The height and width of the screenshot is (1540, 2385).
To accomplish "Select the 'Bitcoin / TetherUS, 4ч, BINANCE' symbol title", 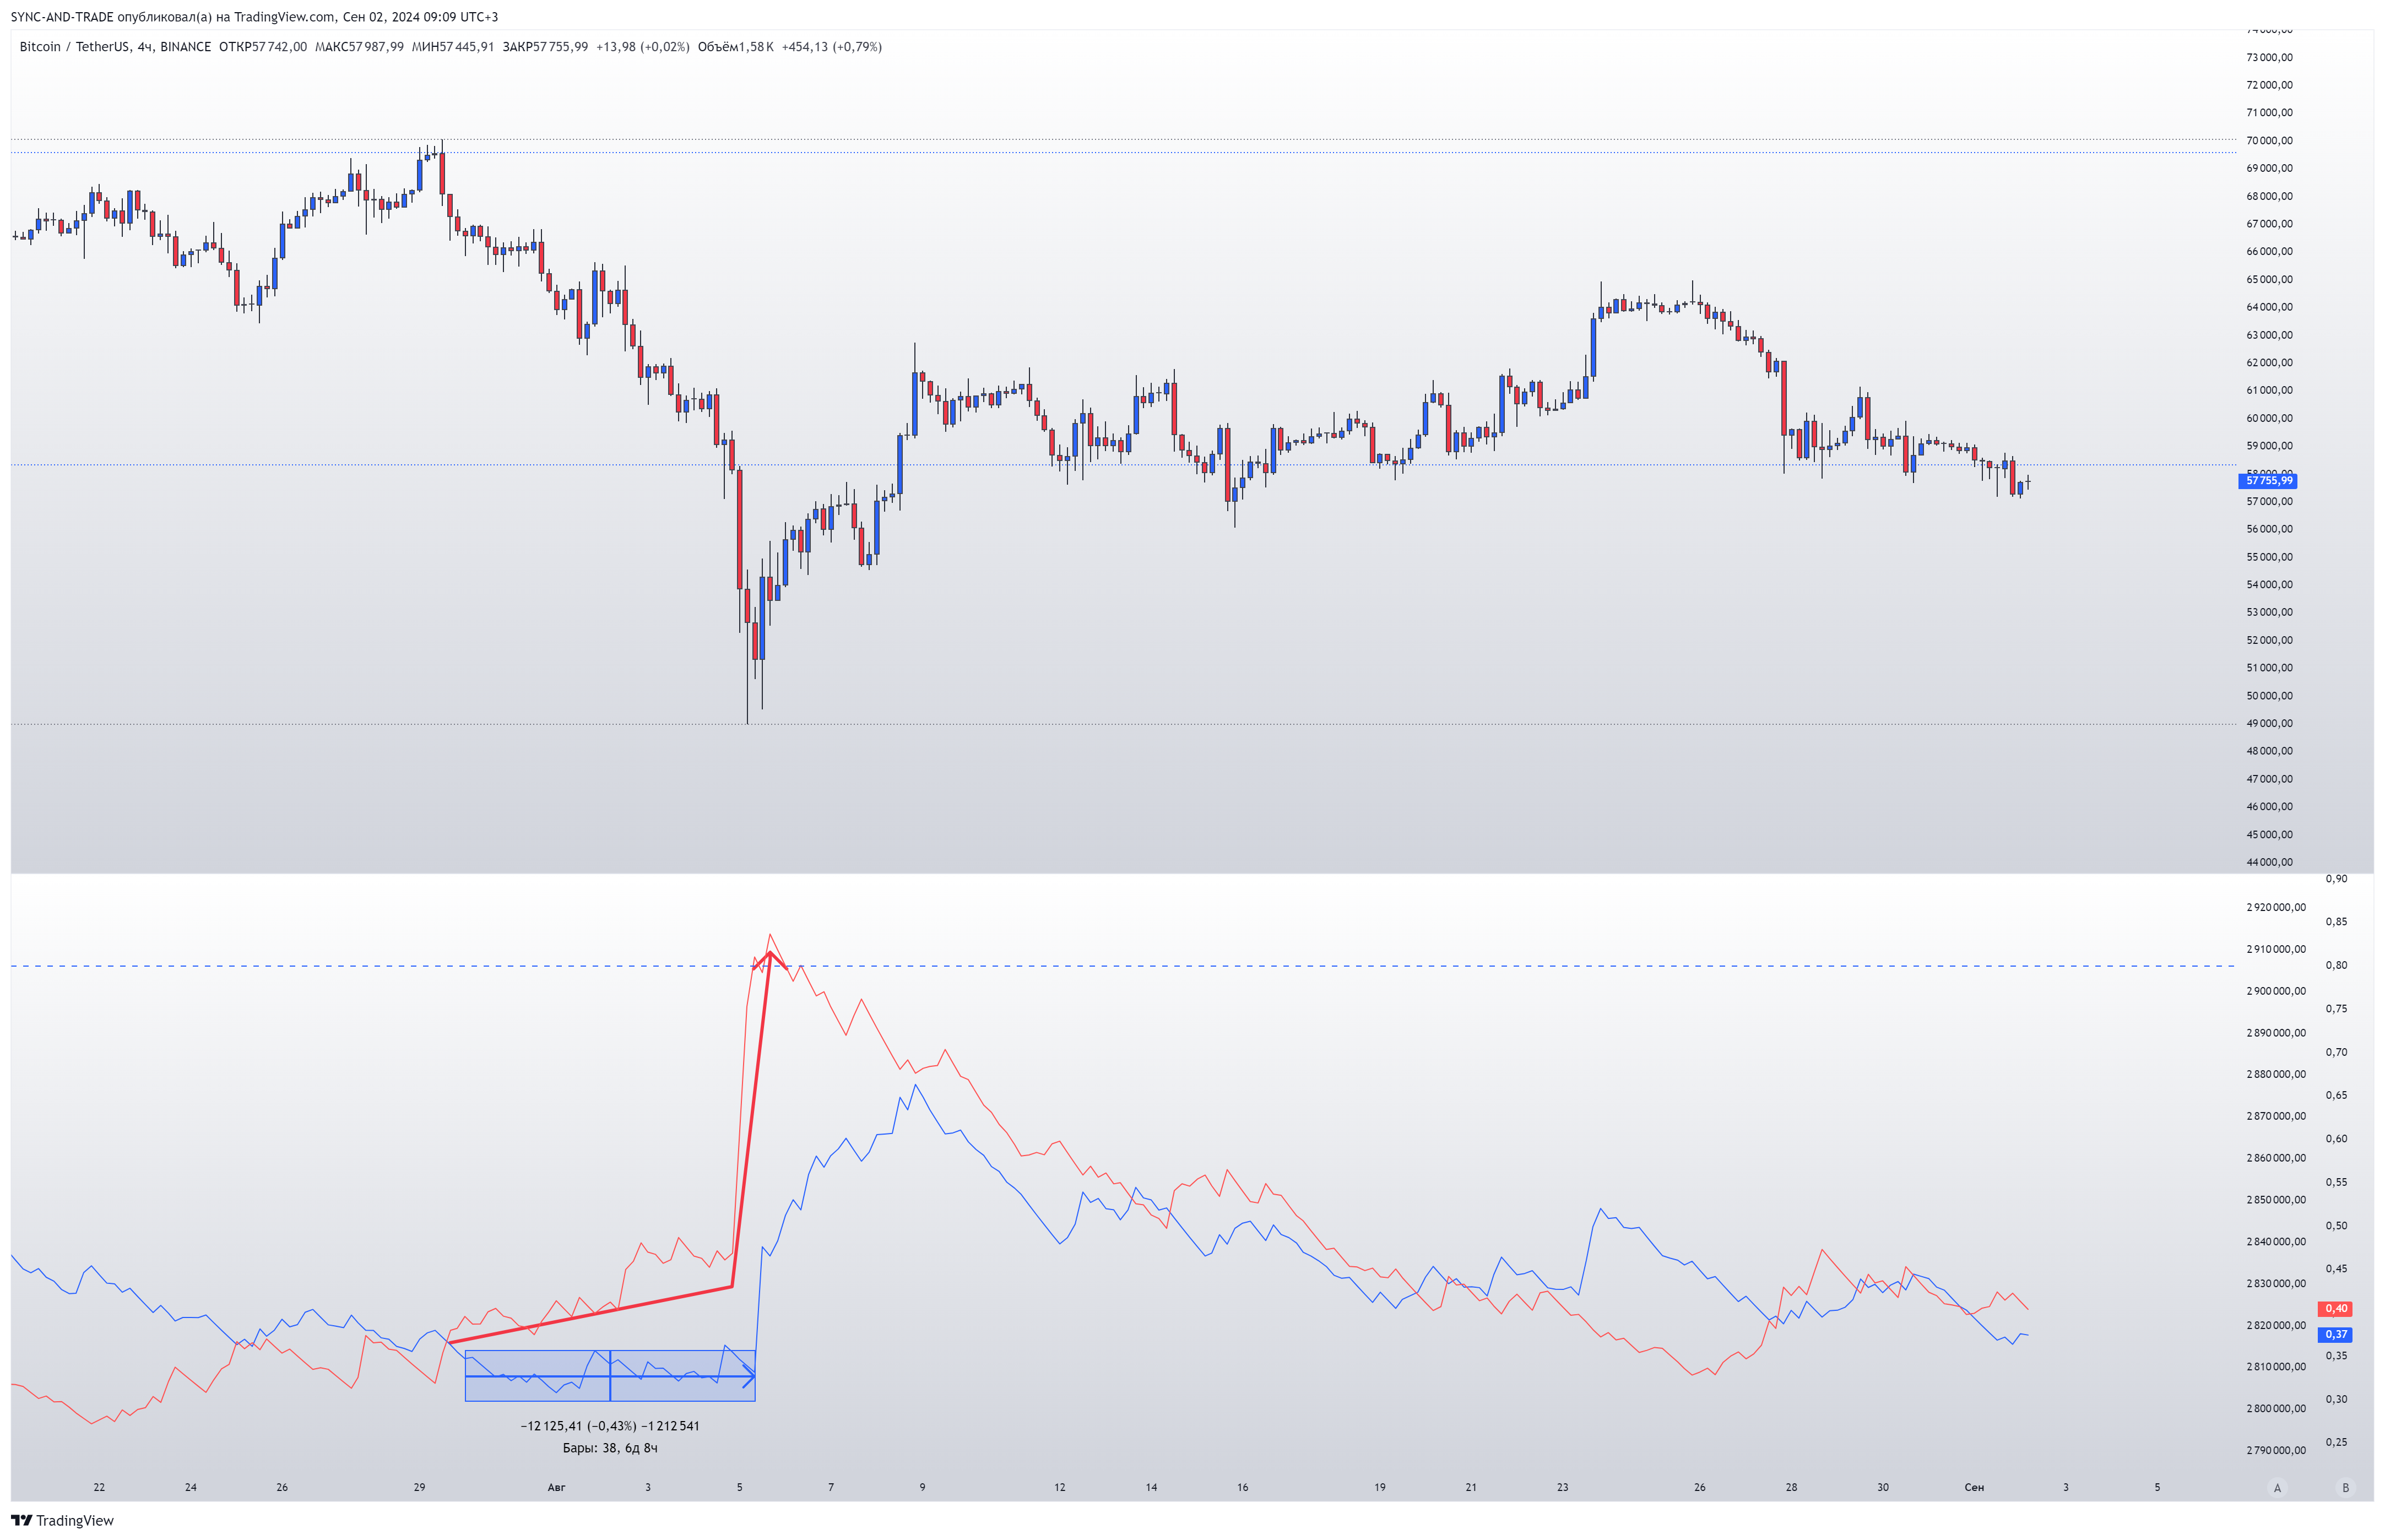I will [x=115, y=47].
